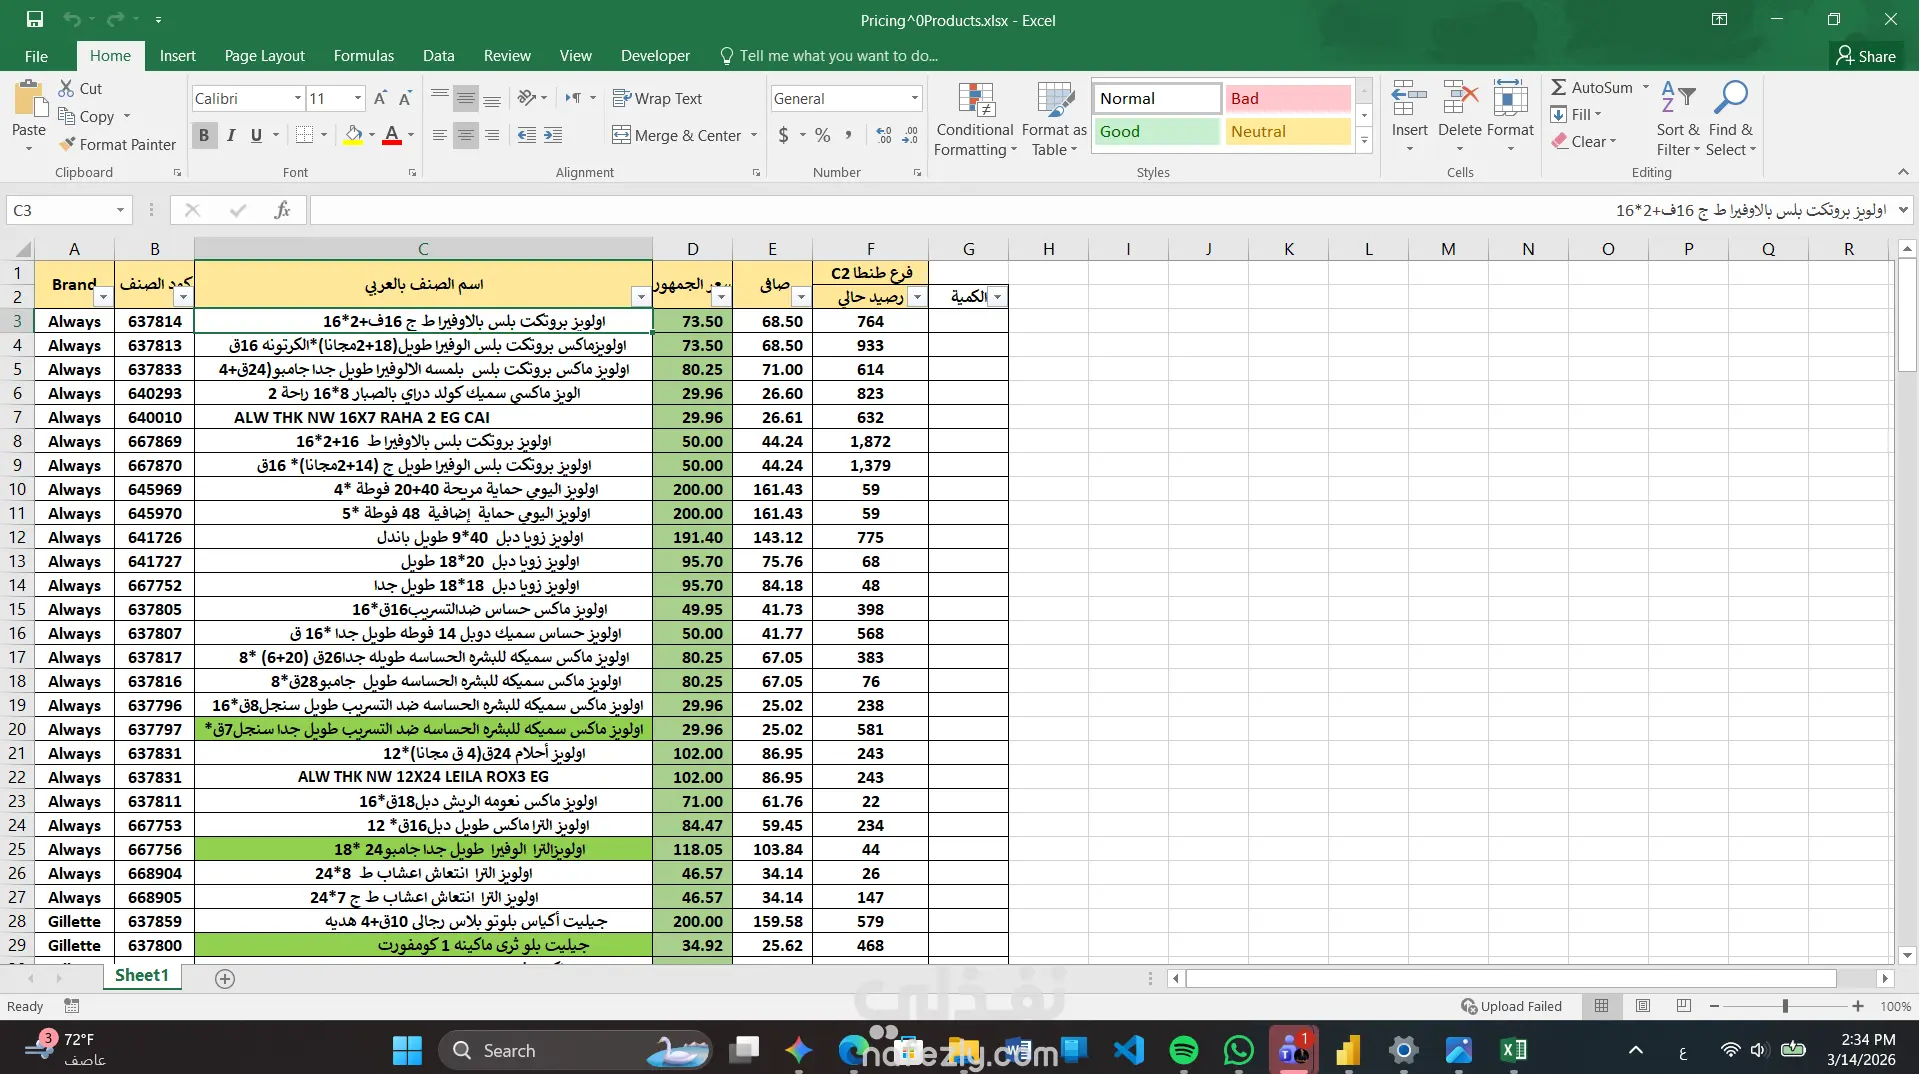
Task: Save the workbook with the floppy icon
Action: click(35, 19)
